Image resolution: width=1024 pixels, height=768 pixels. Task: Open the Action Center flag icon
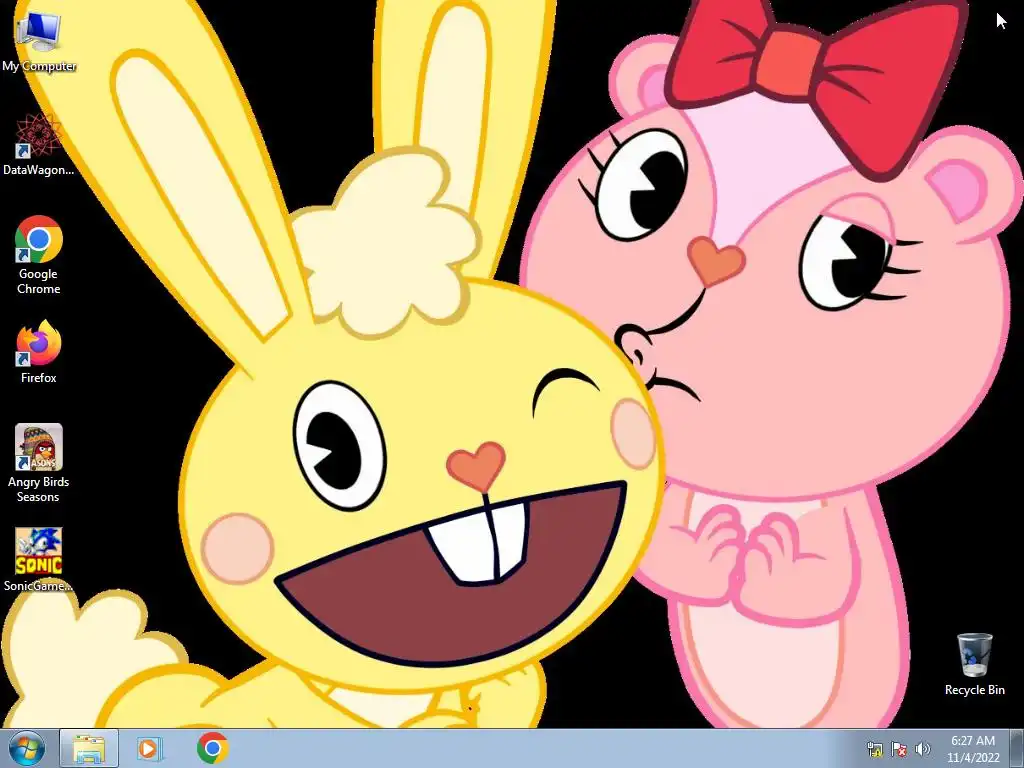click(x=899, y=749)
